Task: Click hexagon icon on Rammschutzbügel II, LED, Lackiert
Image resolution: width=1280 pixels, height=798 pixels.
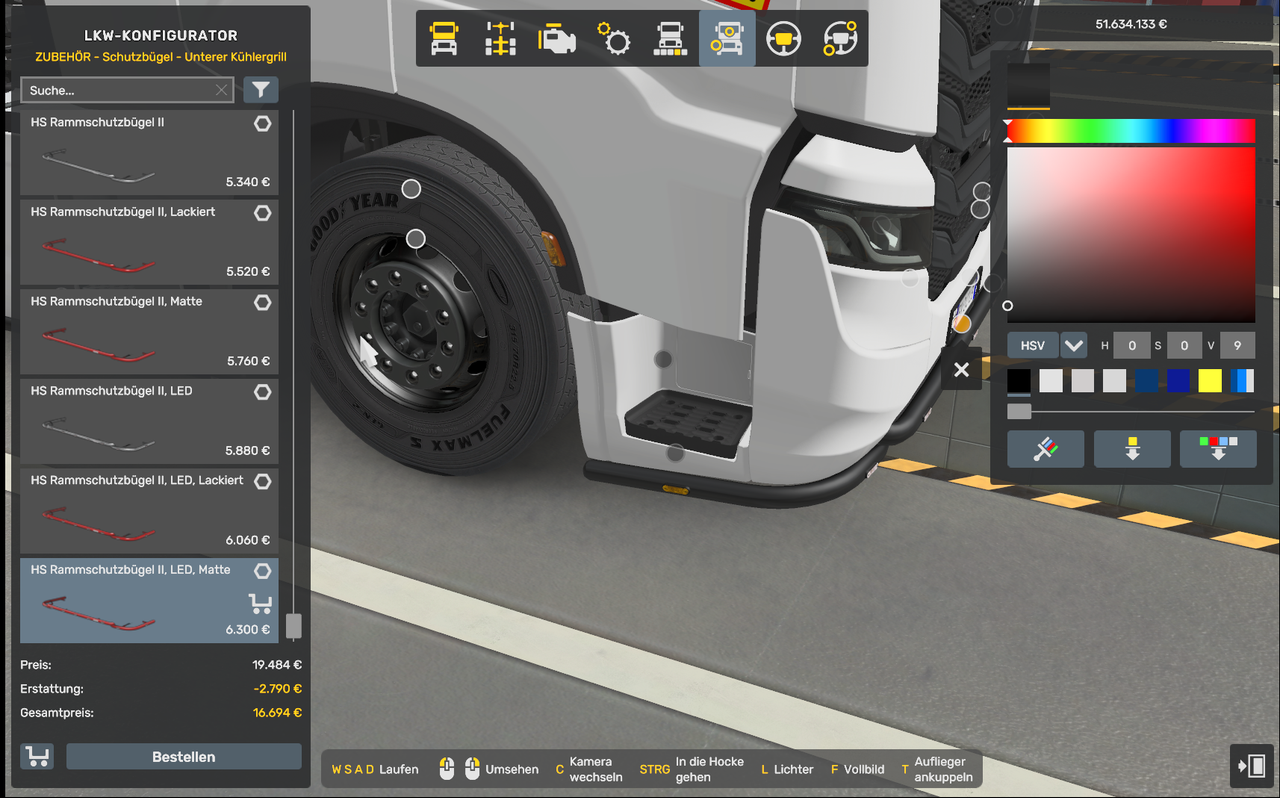Action: point(262,481)
